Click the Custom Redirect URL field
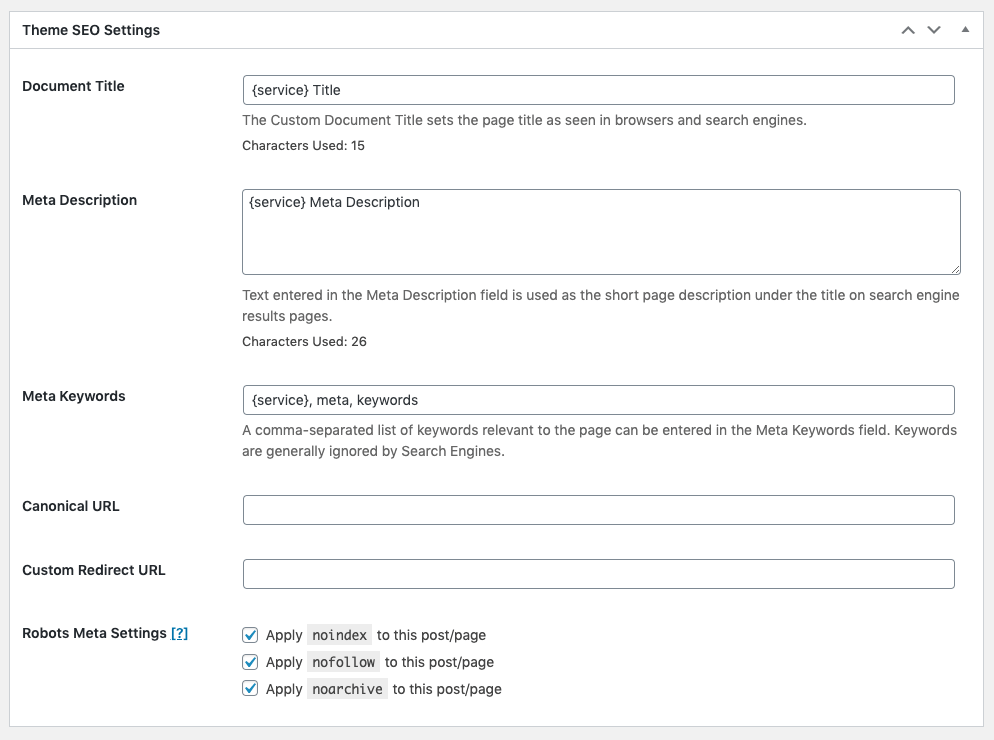 pos(598,574)
